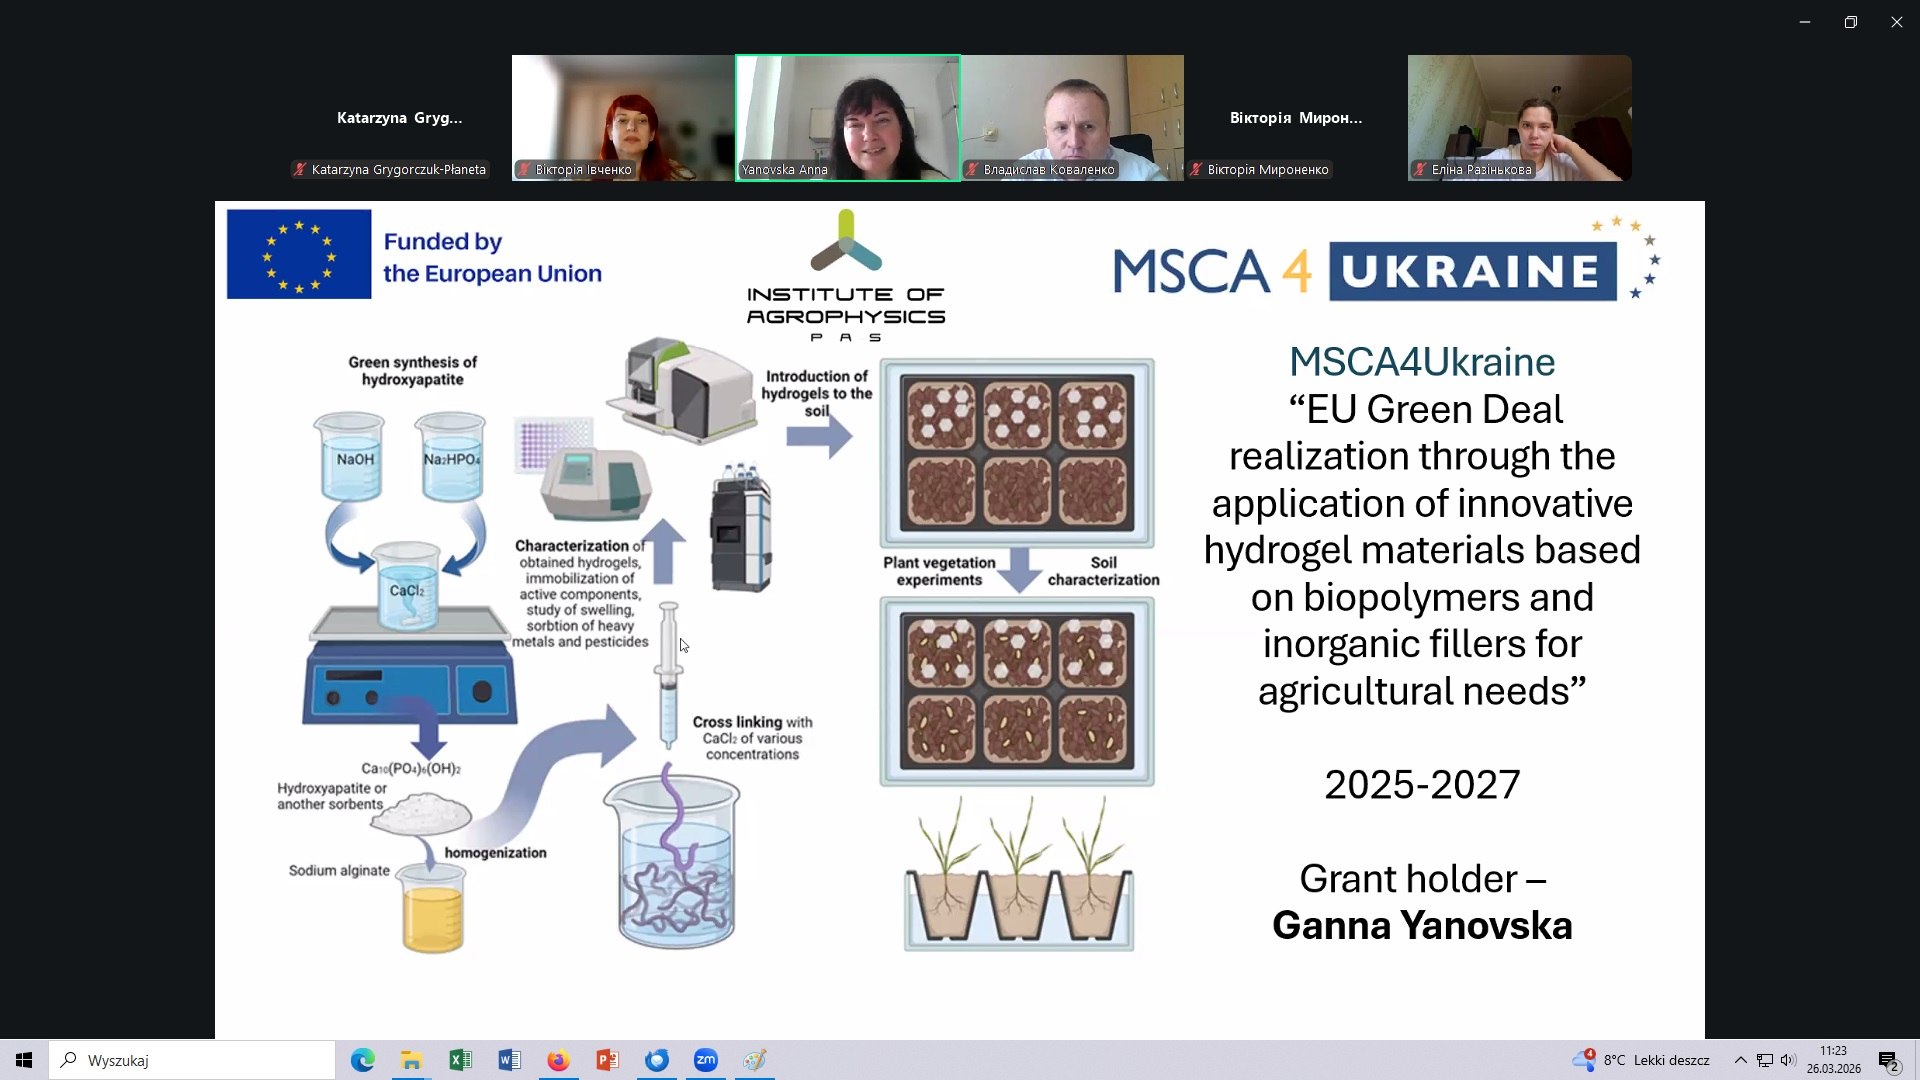The height and width of the screenshot is (1080, 1920).
Task: Launch Word from the taskbar
Action: point(509,1060)
